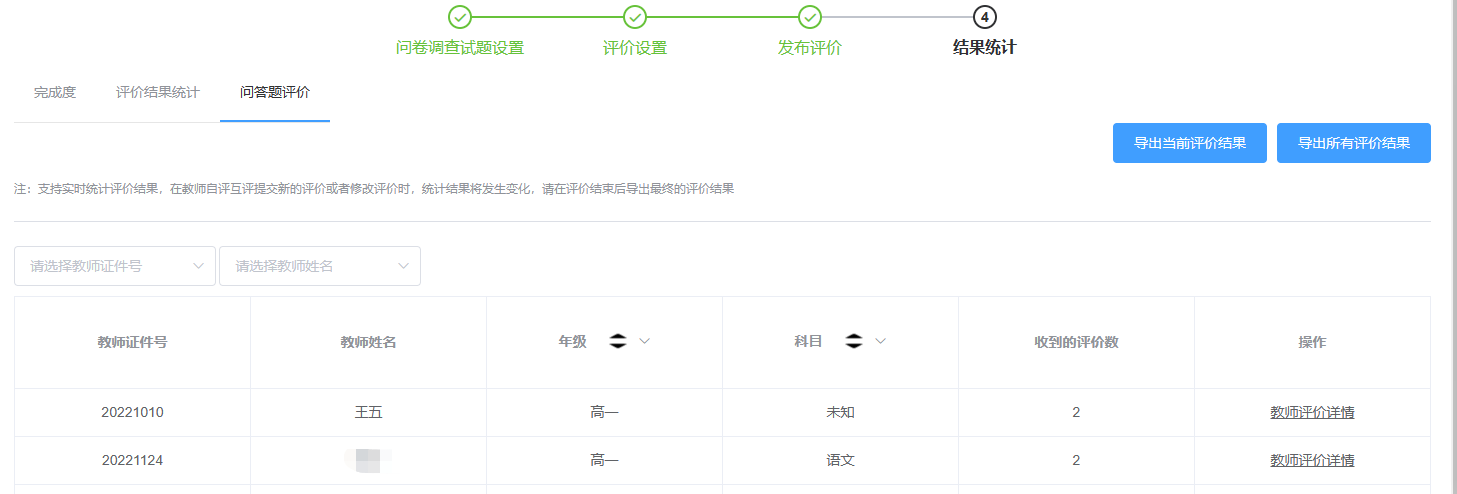Sort the table by 年级 column
The width and height of the screenshot is (1457, 494).
pos(618,342)
